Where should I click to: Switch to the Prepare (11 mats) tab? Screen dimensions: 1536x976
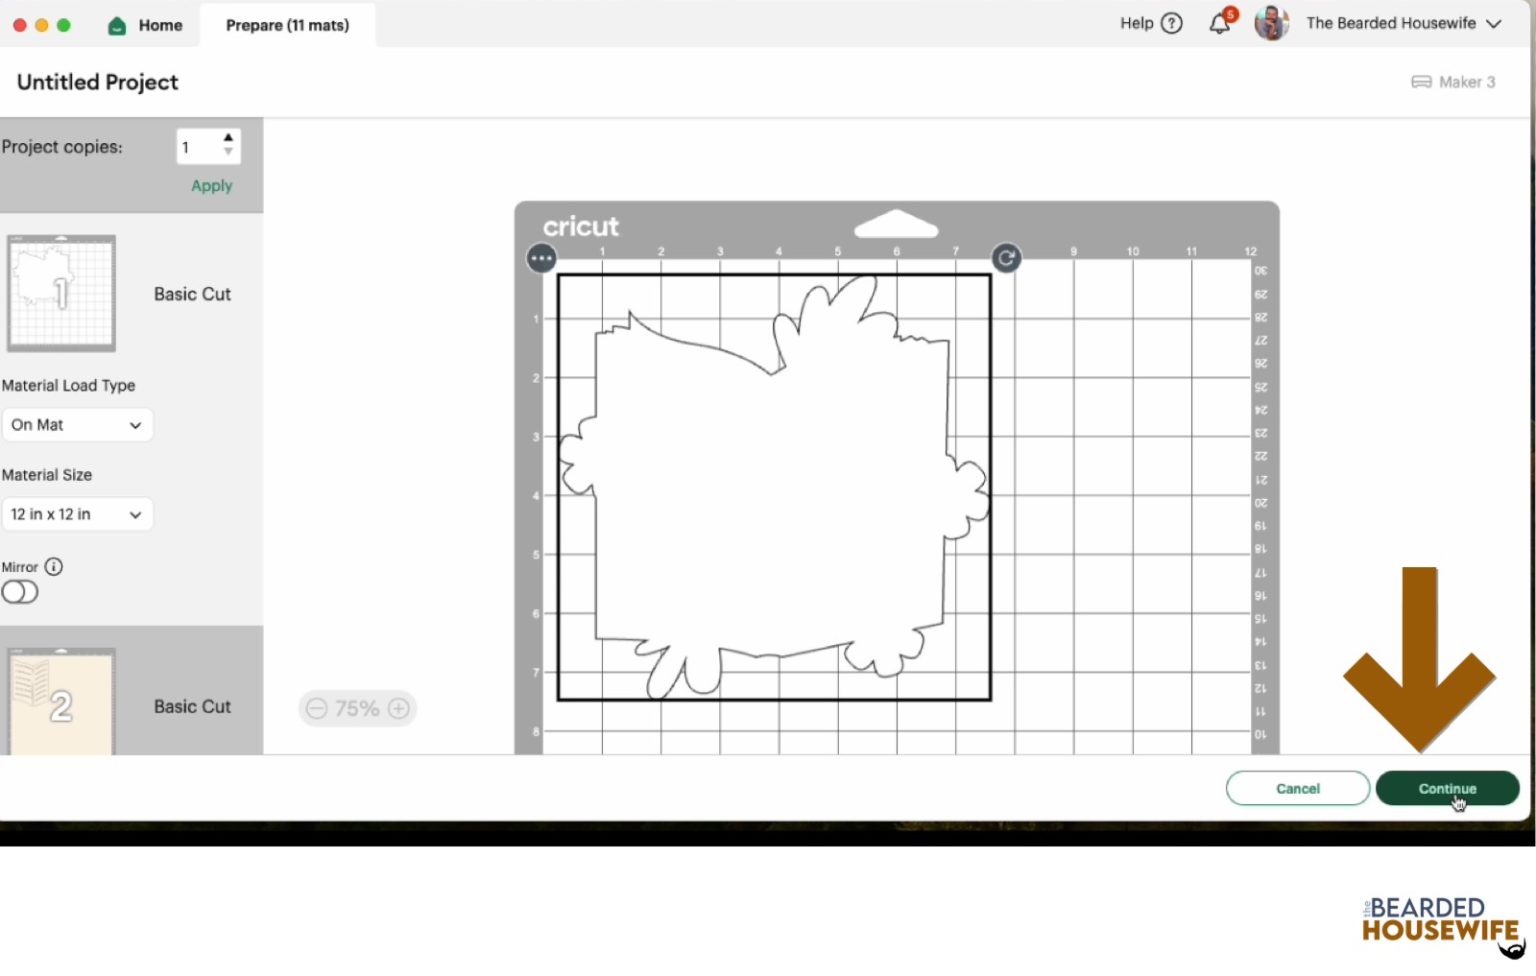coord(287,25)
